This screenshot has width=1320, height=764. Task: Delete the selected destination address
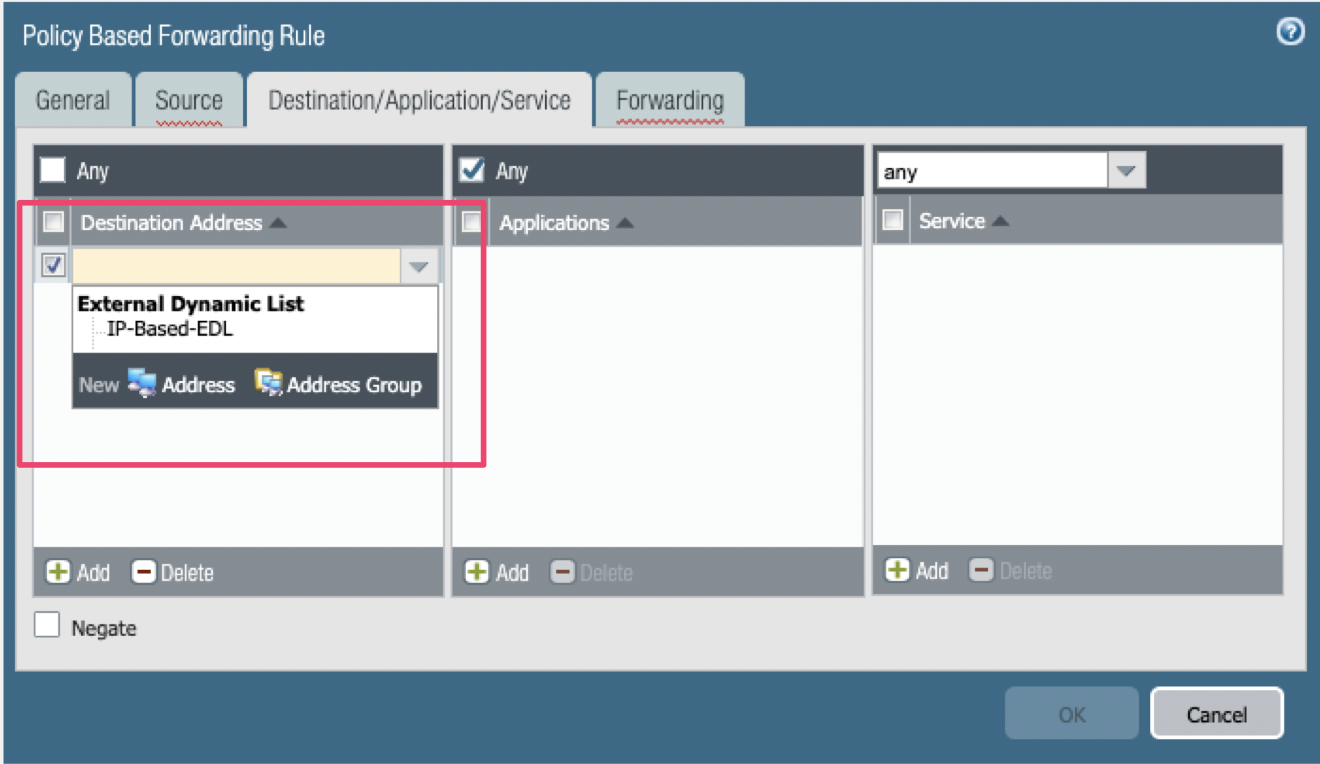tap(173, 572)
